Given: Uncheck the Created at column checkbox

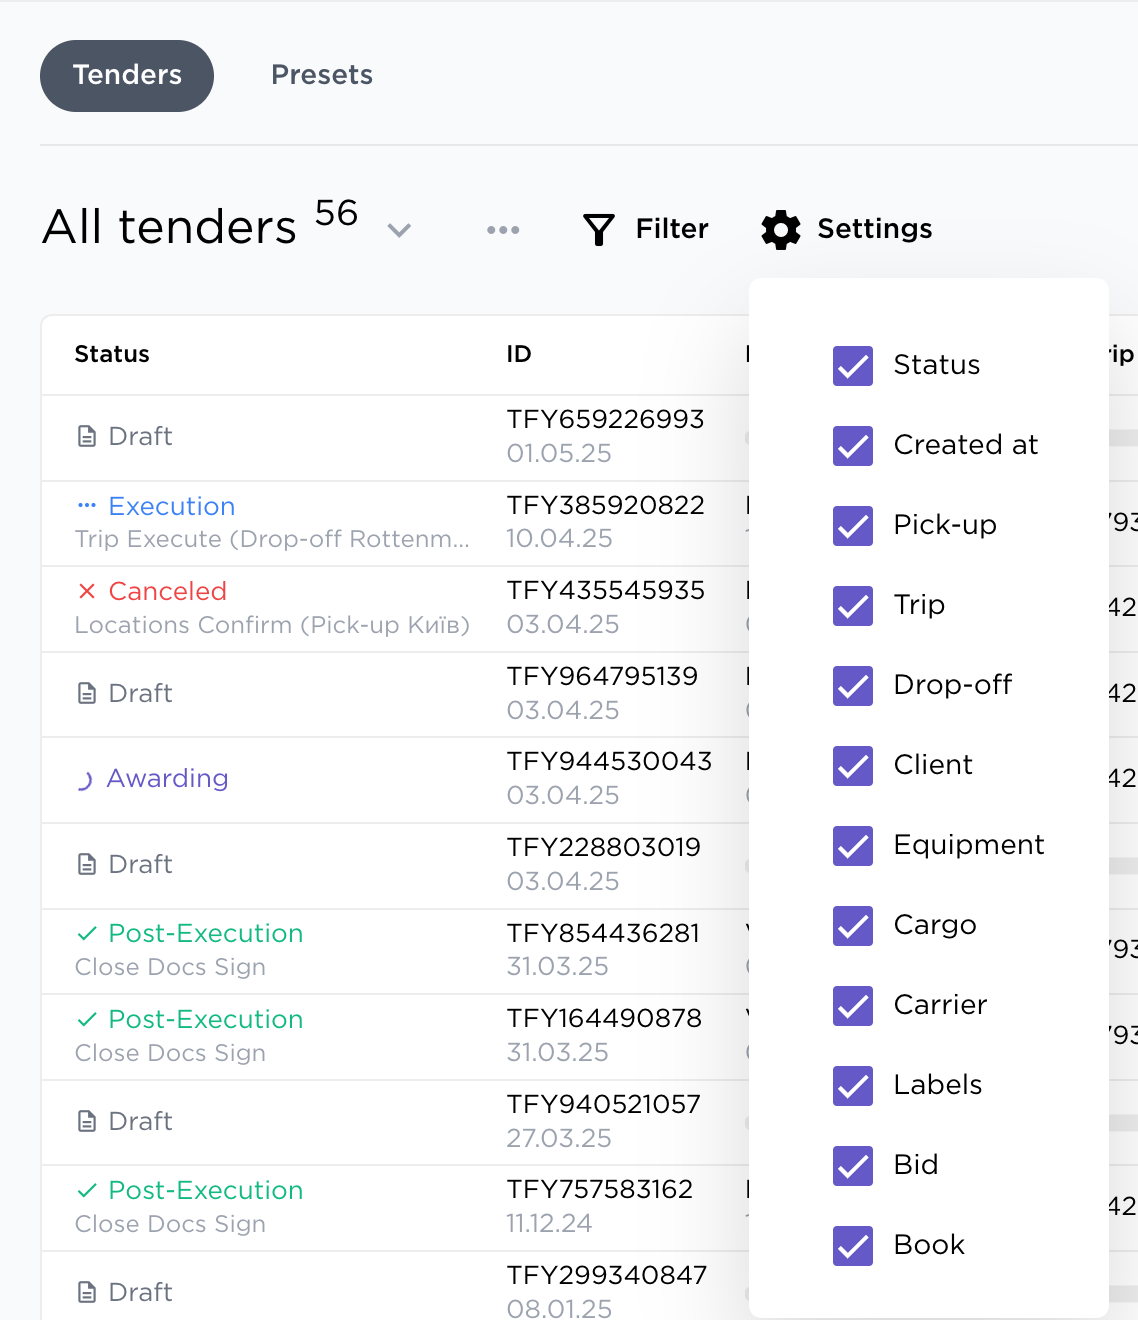Looking at the screenshot, I should coord(853,446).
